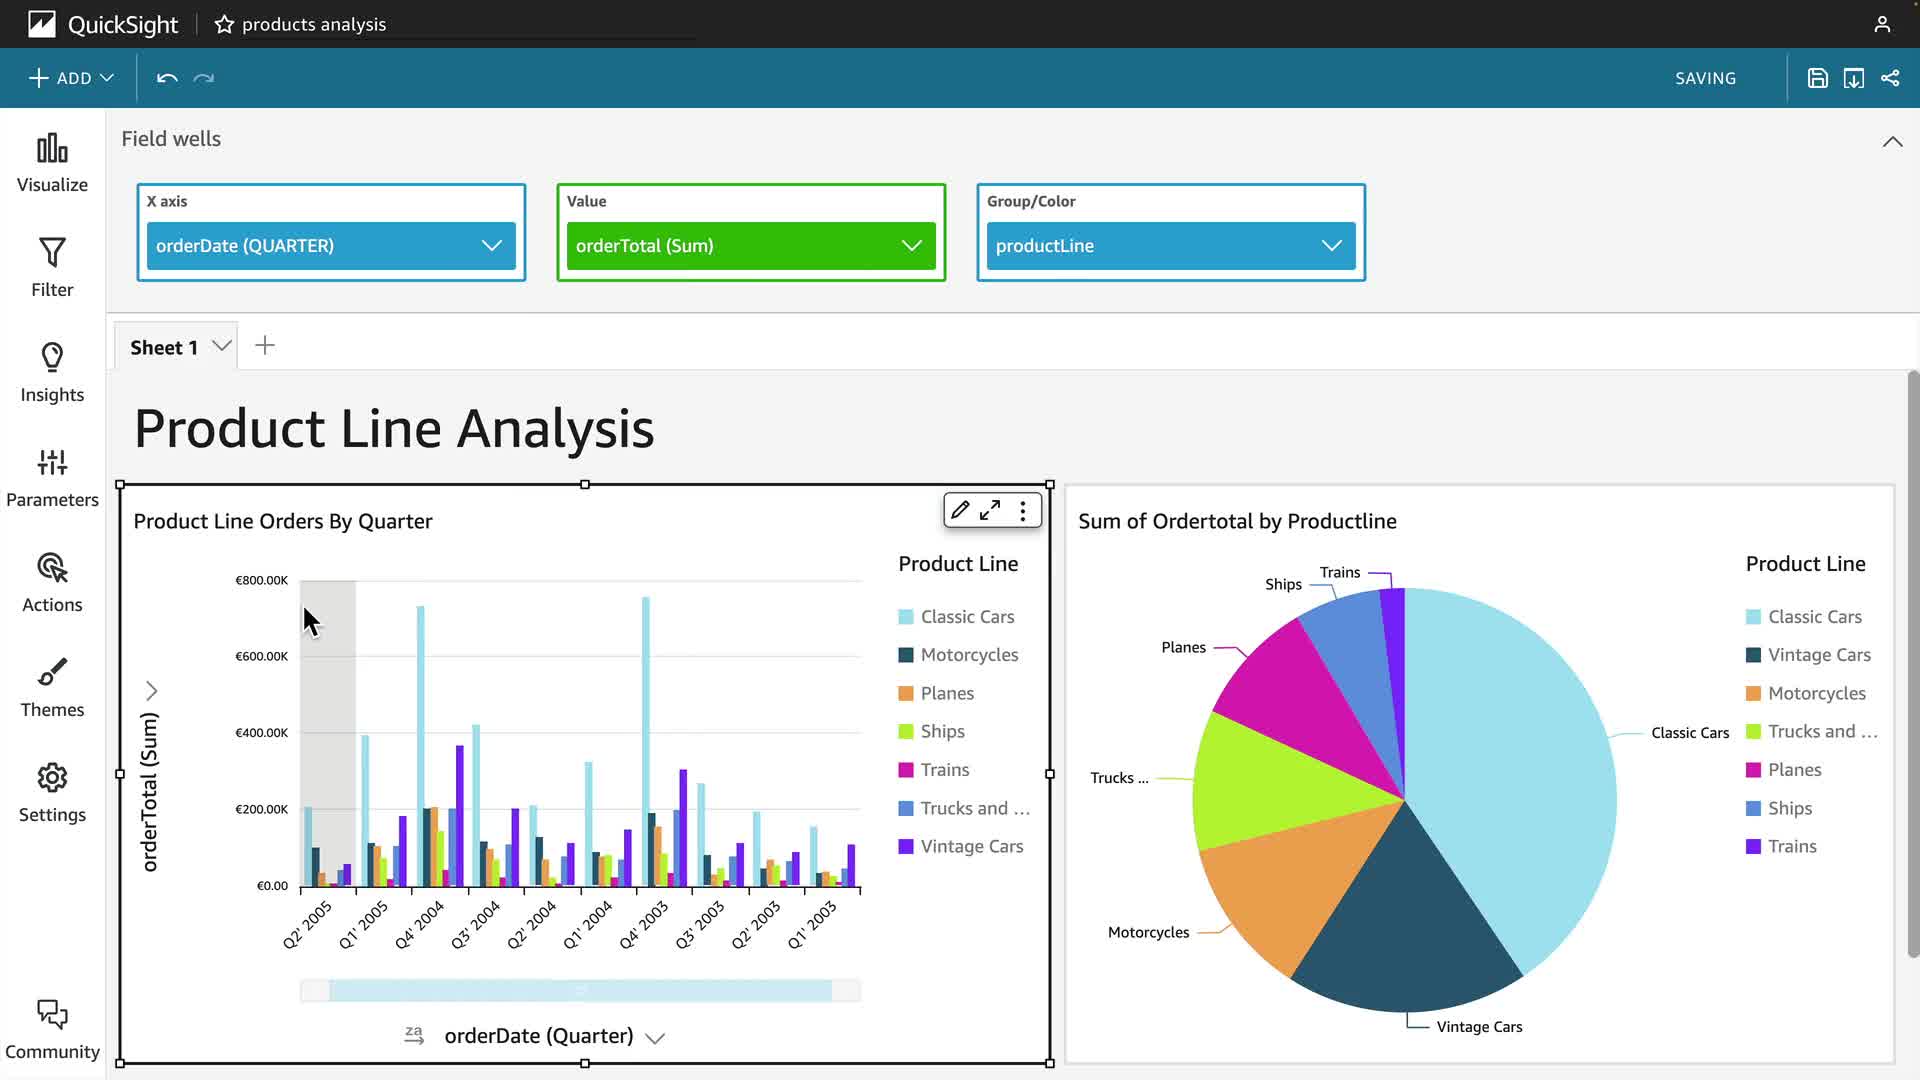Open the Filter panel

click(52, 267)
